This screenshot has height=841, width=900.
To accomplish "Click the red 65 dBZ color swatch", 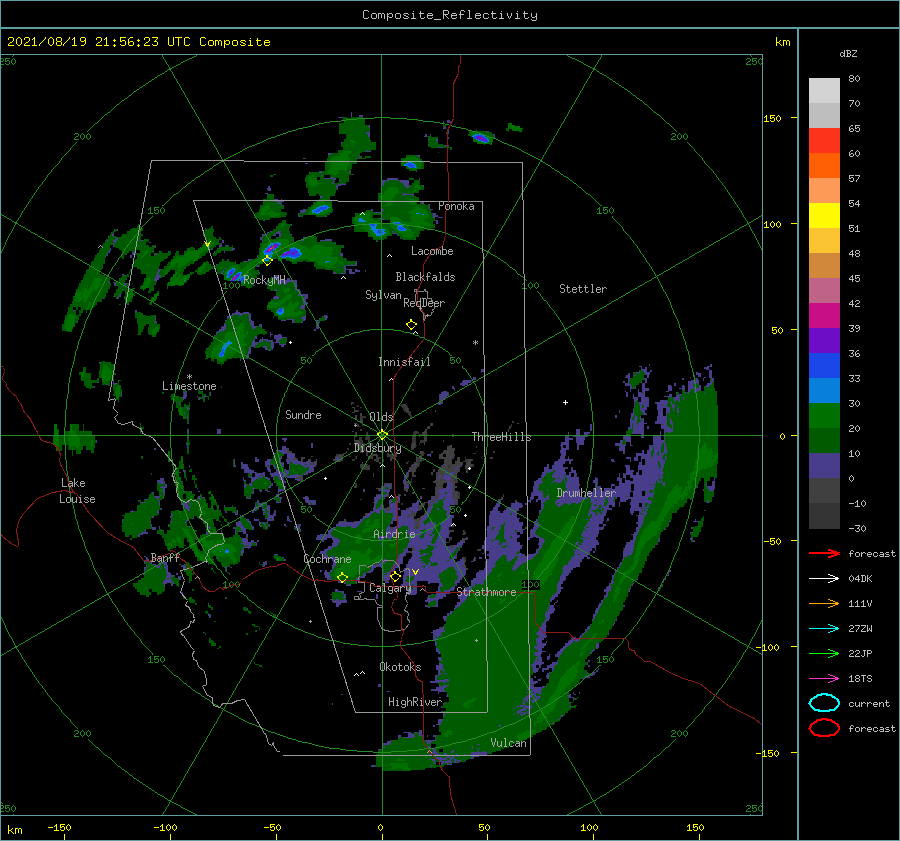I will pos(824,140).
